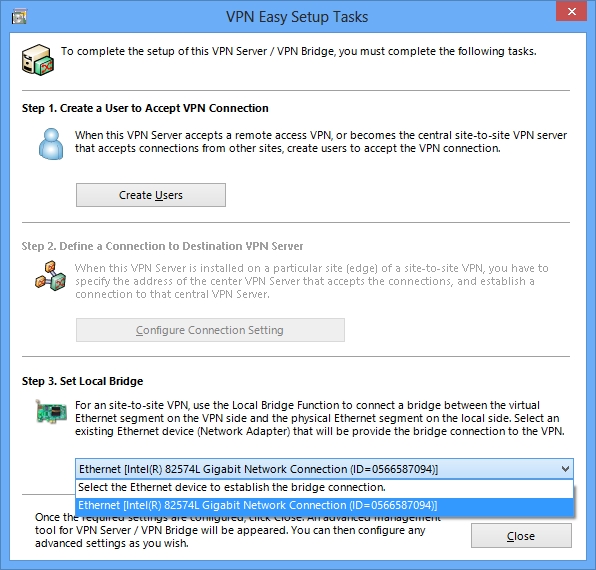Screen dimensions: 596x570
Task: Click the blue user avatar icon
Action: click(x=51, y=144)
